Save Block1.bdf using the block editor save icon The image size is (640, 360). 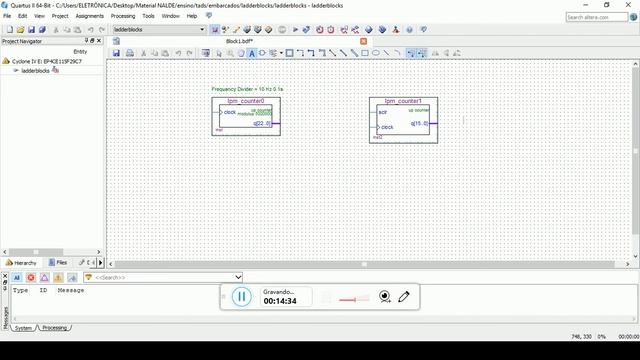click(116, 53)
